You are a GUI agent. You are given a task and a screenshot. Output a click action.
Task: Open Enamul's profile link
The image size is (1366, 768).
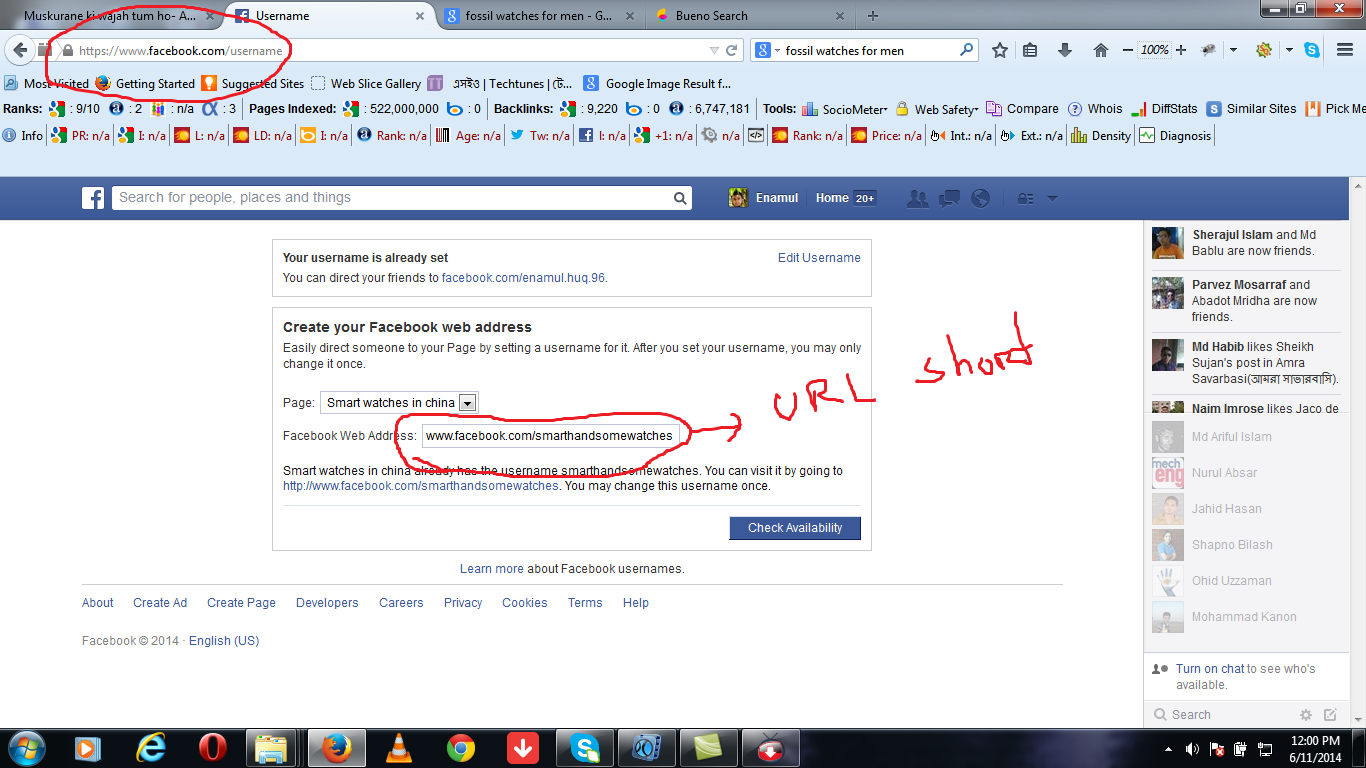point(764,198)
